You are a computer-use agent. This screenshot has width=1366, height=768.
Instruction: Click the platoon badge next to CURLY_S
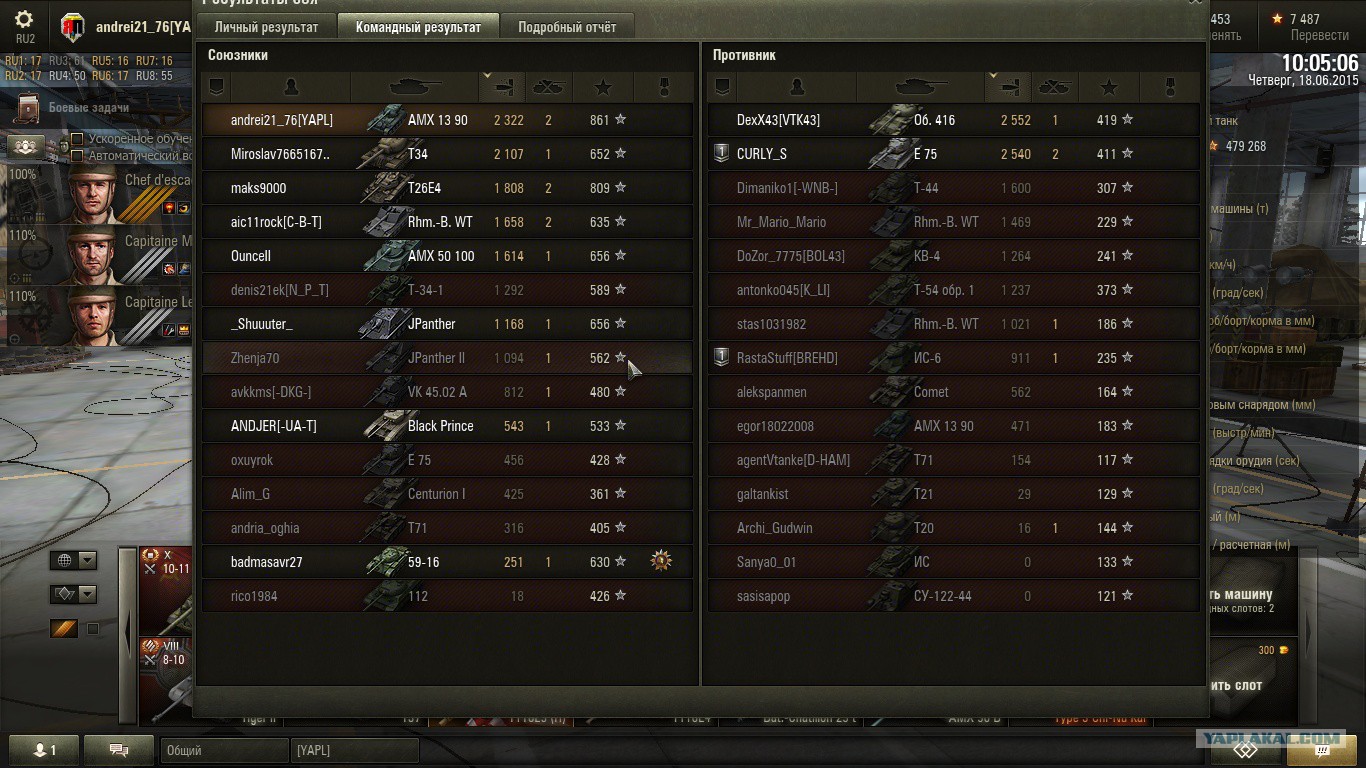click(721, 154)
